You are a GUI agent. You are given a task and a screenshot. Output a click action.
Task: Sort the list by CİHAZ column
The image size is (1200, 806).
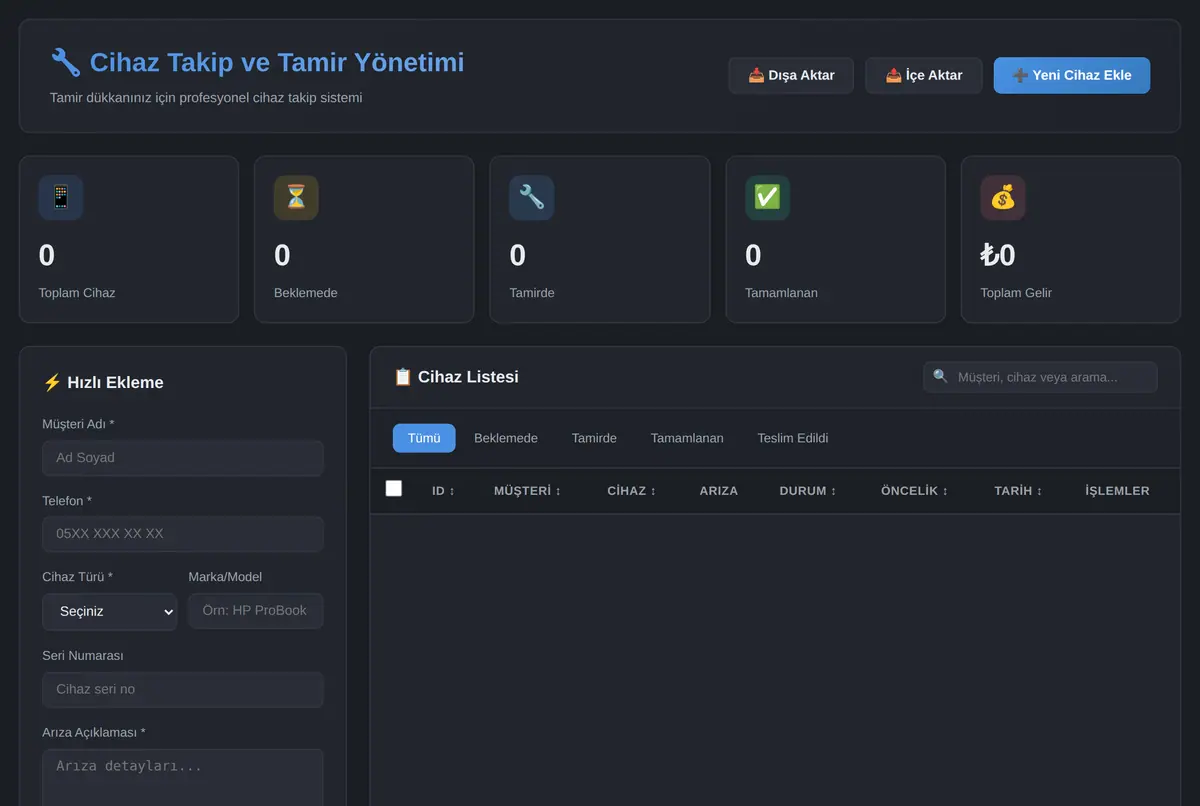(631, 491)
